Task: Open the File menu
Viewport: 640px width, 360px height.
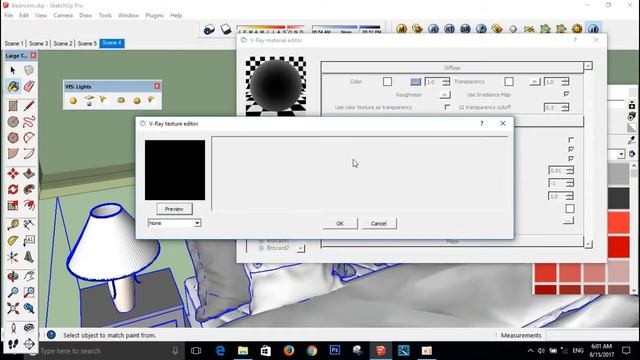Action: click(x=9, y=16)
